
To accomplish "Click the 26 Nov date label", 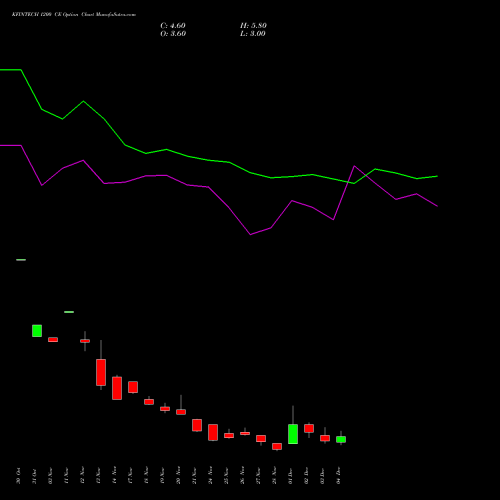I will [x=242, y=476].
